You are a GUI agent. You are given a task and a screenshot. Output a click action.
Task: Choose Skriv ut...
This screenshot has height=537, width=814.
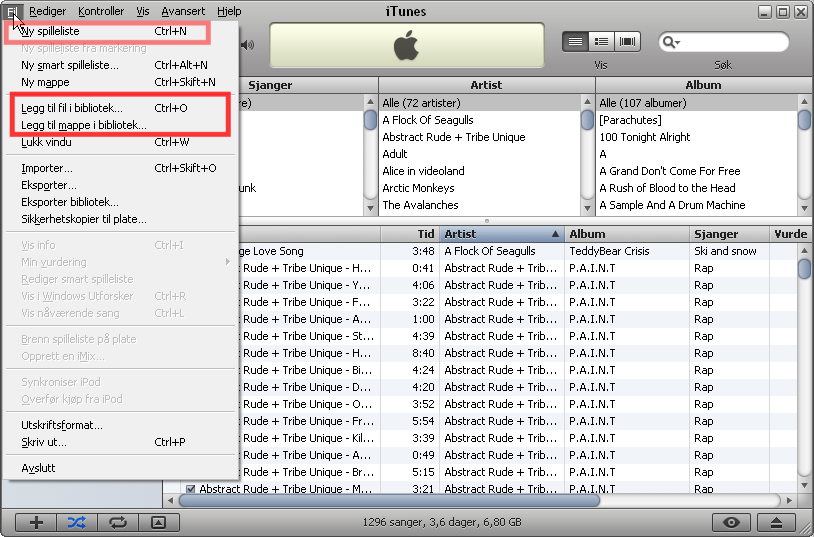pyautogui.click(x=120, y=442)
